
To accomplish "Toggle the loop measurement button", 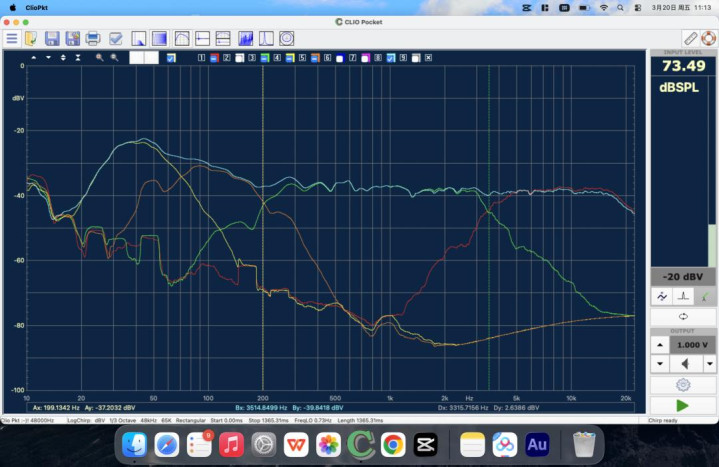I will pyautogui.click(x=683, y=317).
